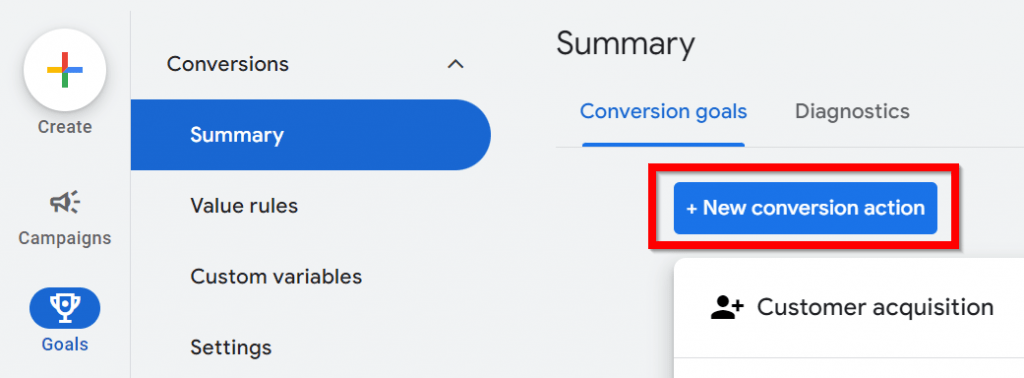Click the Campaigns label in the left rail
This screenshot has width=1024, height=378.
pyautogui.click(x=65, y=238)
